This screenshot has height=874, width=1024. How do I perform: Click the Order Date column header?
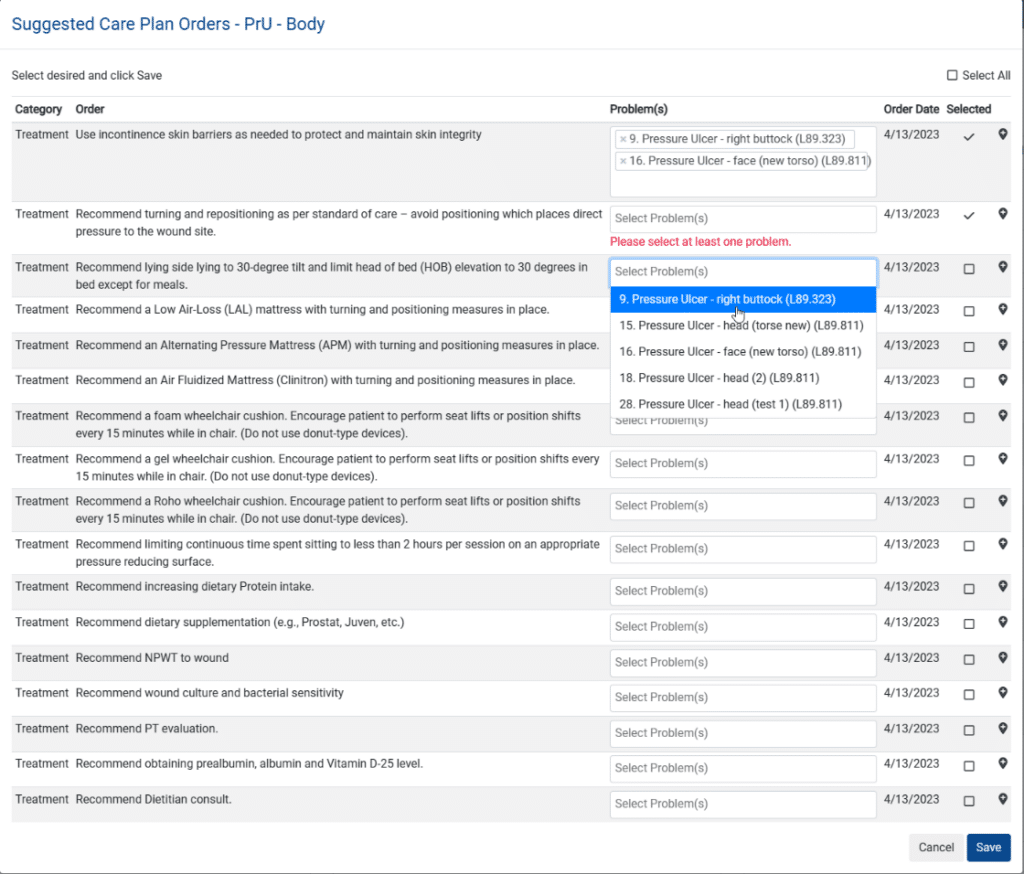(911, 109)
